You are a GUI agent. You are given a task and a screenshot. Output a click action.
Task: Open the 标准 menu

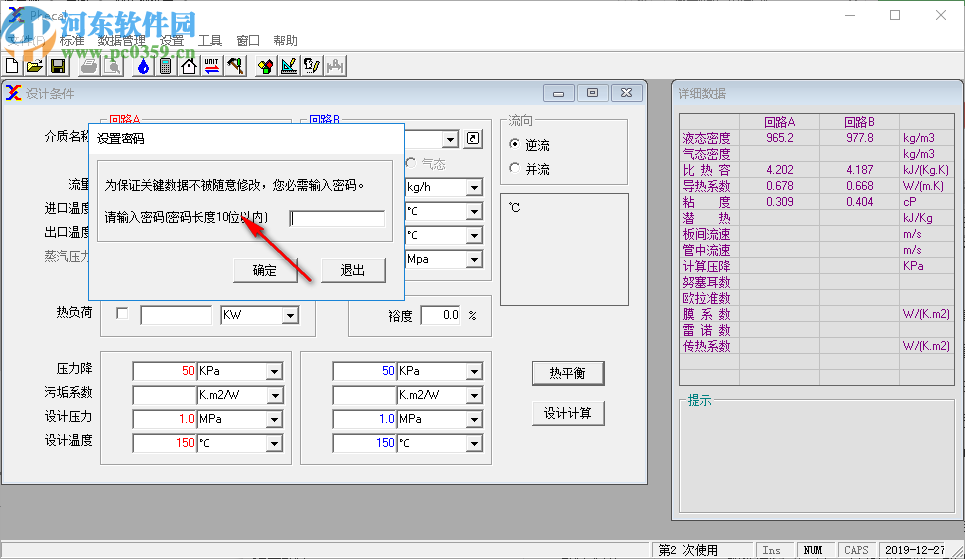72,41
